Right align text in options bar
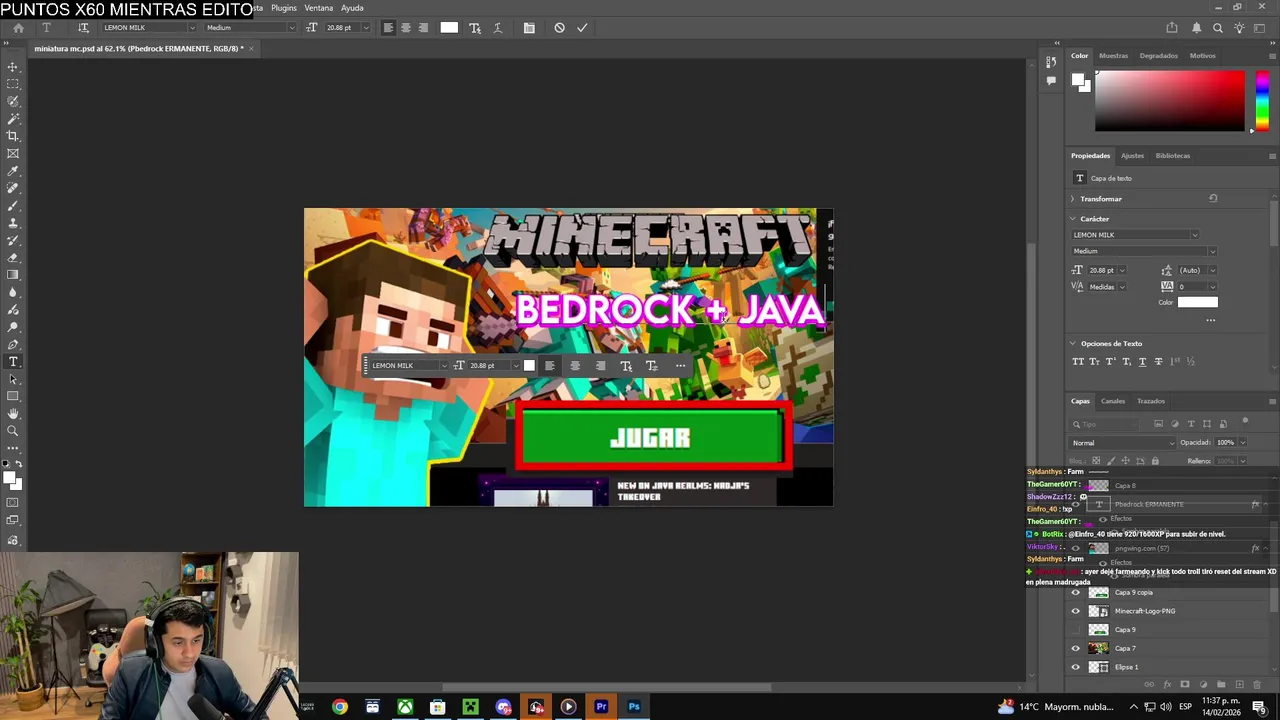The width and height of the screenshot is (1280, 720). (423, 28)
